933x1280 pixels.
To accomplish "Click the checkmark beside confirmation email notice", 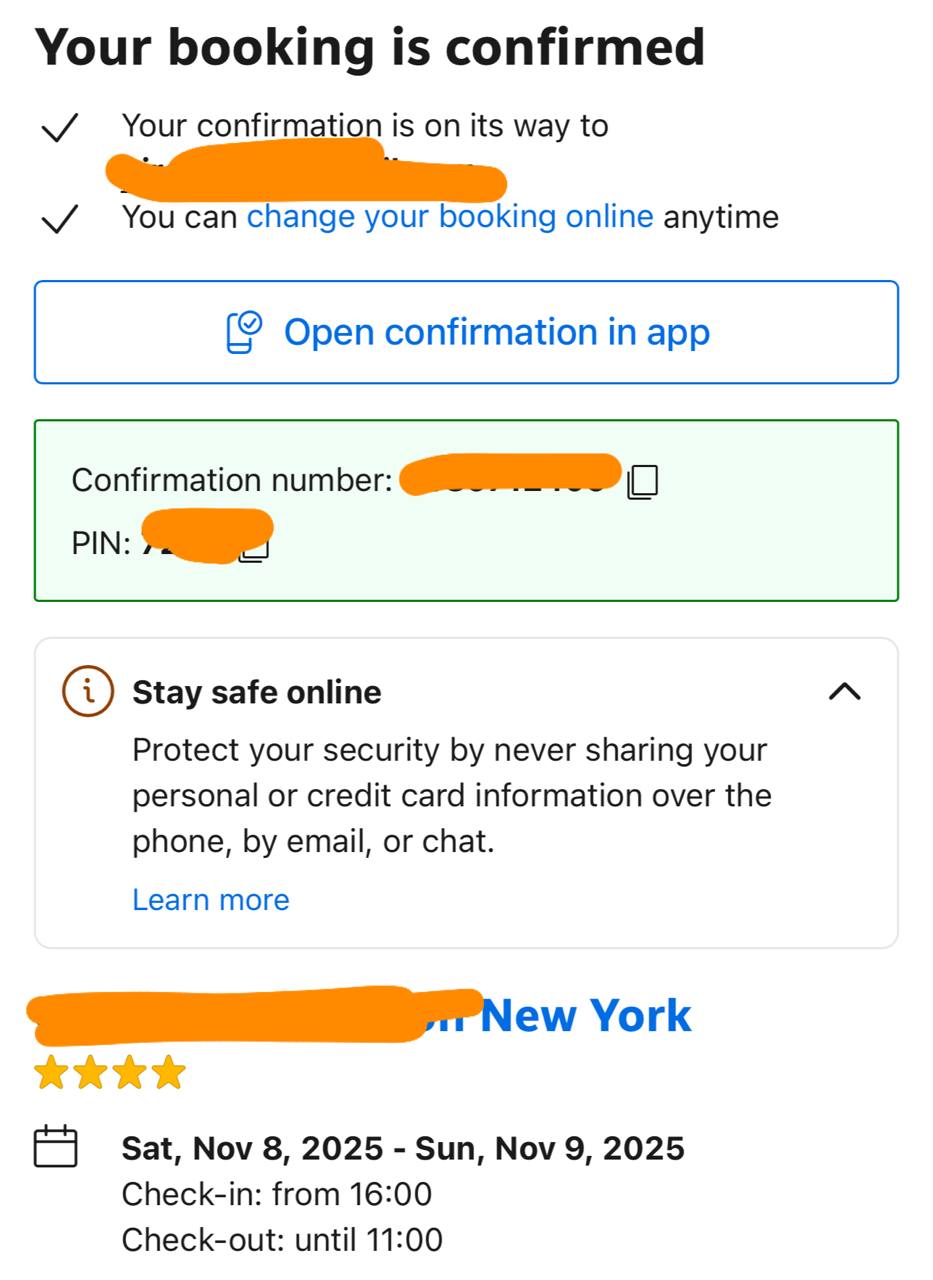I will pyautogui.click(x=60, y=128).
